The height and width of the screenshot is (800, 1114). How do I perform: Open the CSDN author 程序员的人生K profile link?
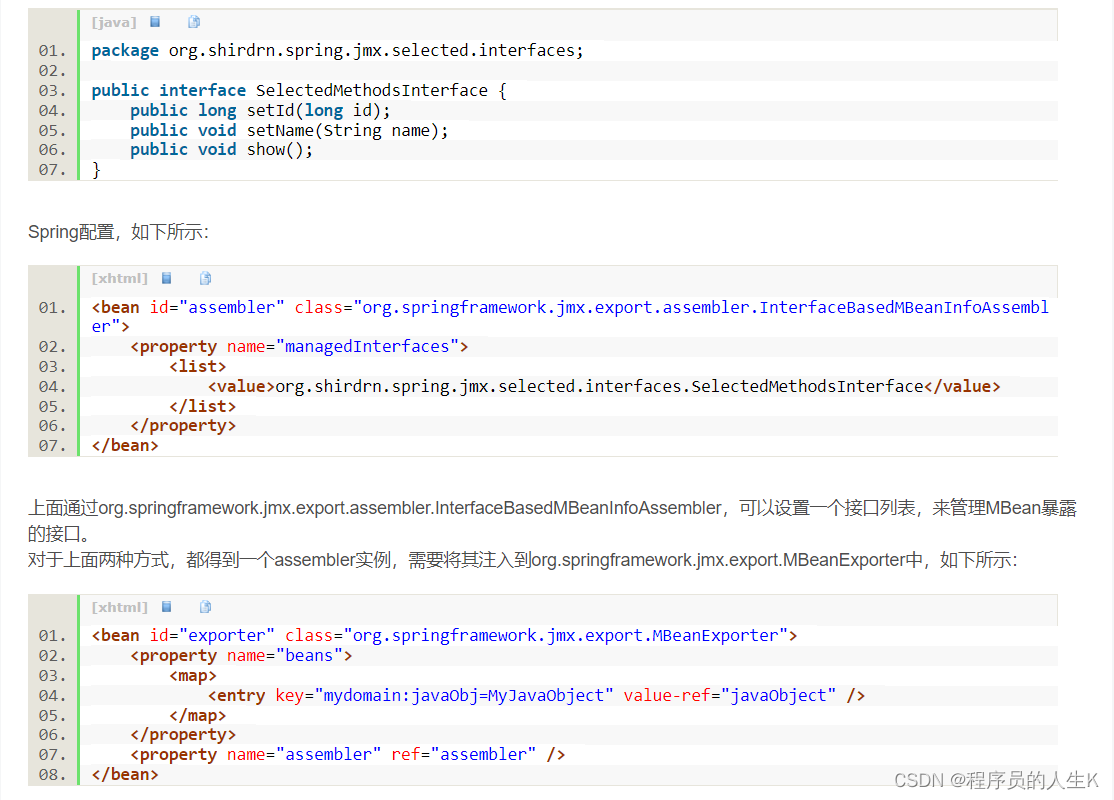(1000, 779)
